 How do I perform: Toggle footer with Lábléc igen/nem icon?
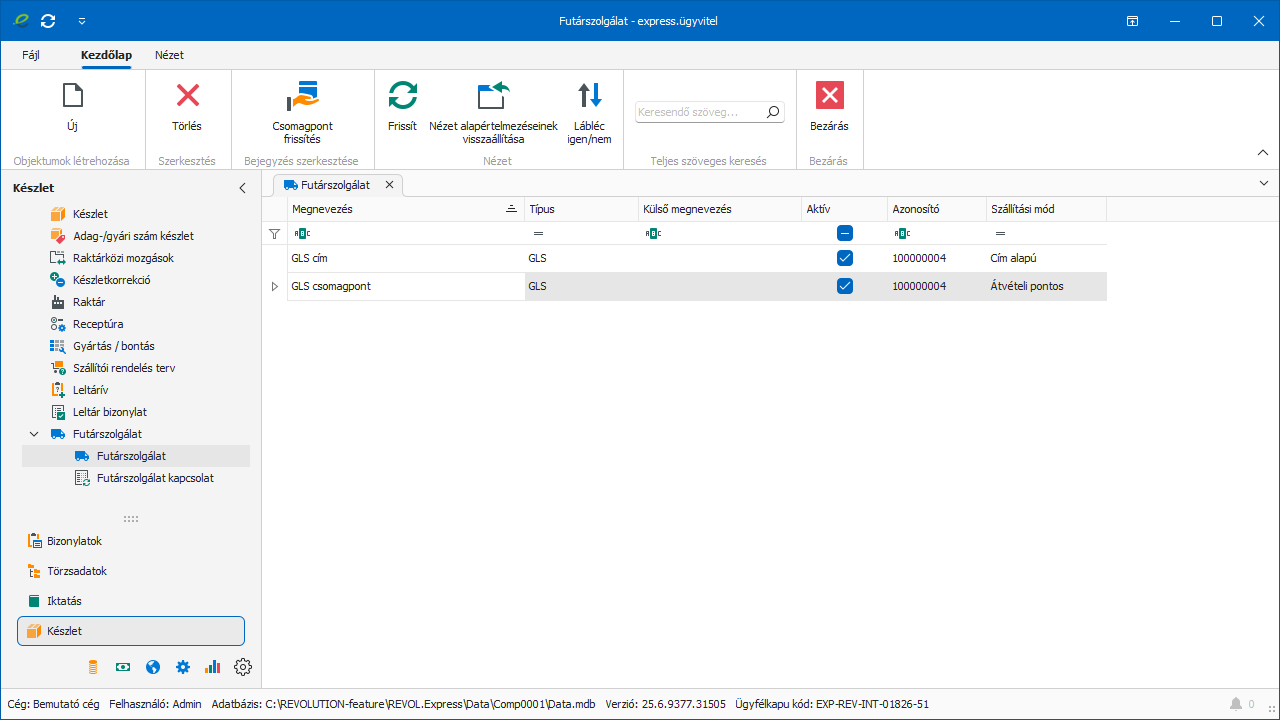pyautogui.click(x=590, y=96)
